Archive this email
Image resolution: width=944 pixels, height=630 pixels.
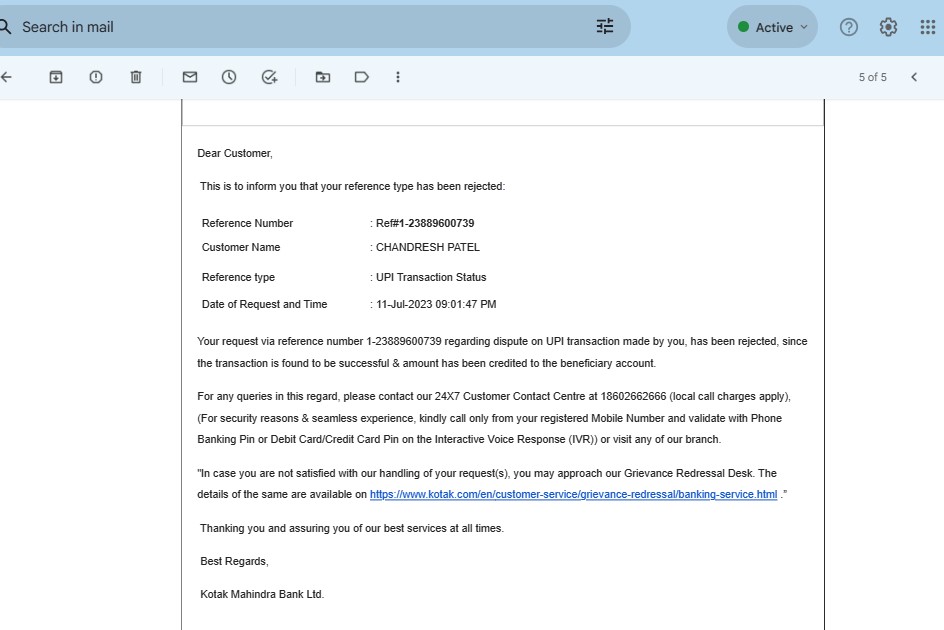[x=56, y=77]
